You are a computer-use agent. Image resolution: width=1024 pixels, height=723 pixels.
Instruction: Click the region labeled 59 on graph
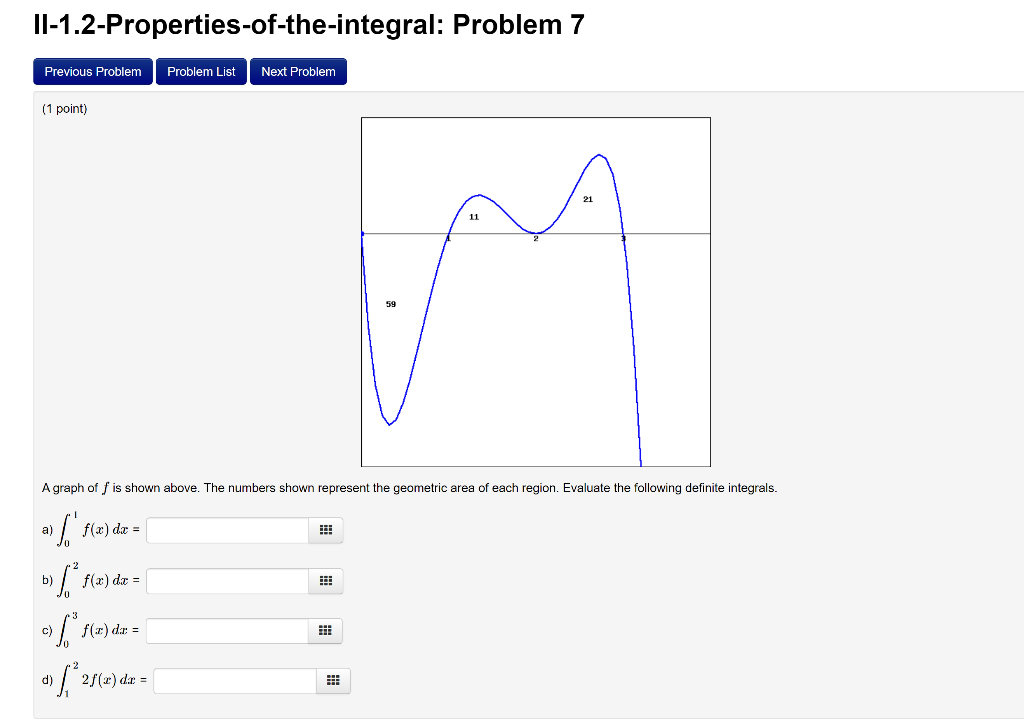click(390, 304)
